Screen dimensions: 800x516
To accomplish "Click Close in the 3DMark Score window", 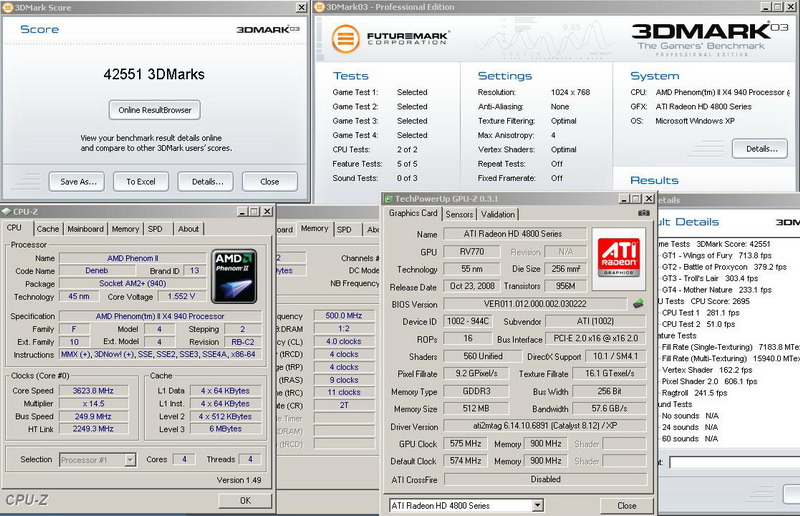I will pos(269,182).
